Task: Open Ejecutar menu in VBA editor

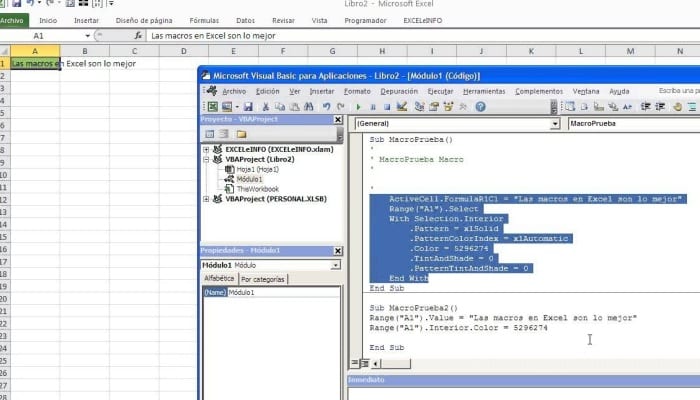Action: tap(440, 91)
